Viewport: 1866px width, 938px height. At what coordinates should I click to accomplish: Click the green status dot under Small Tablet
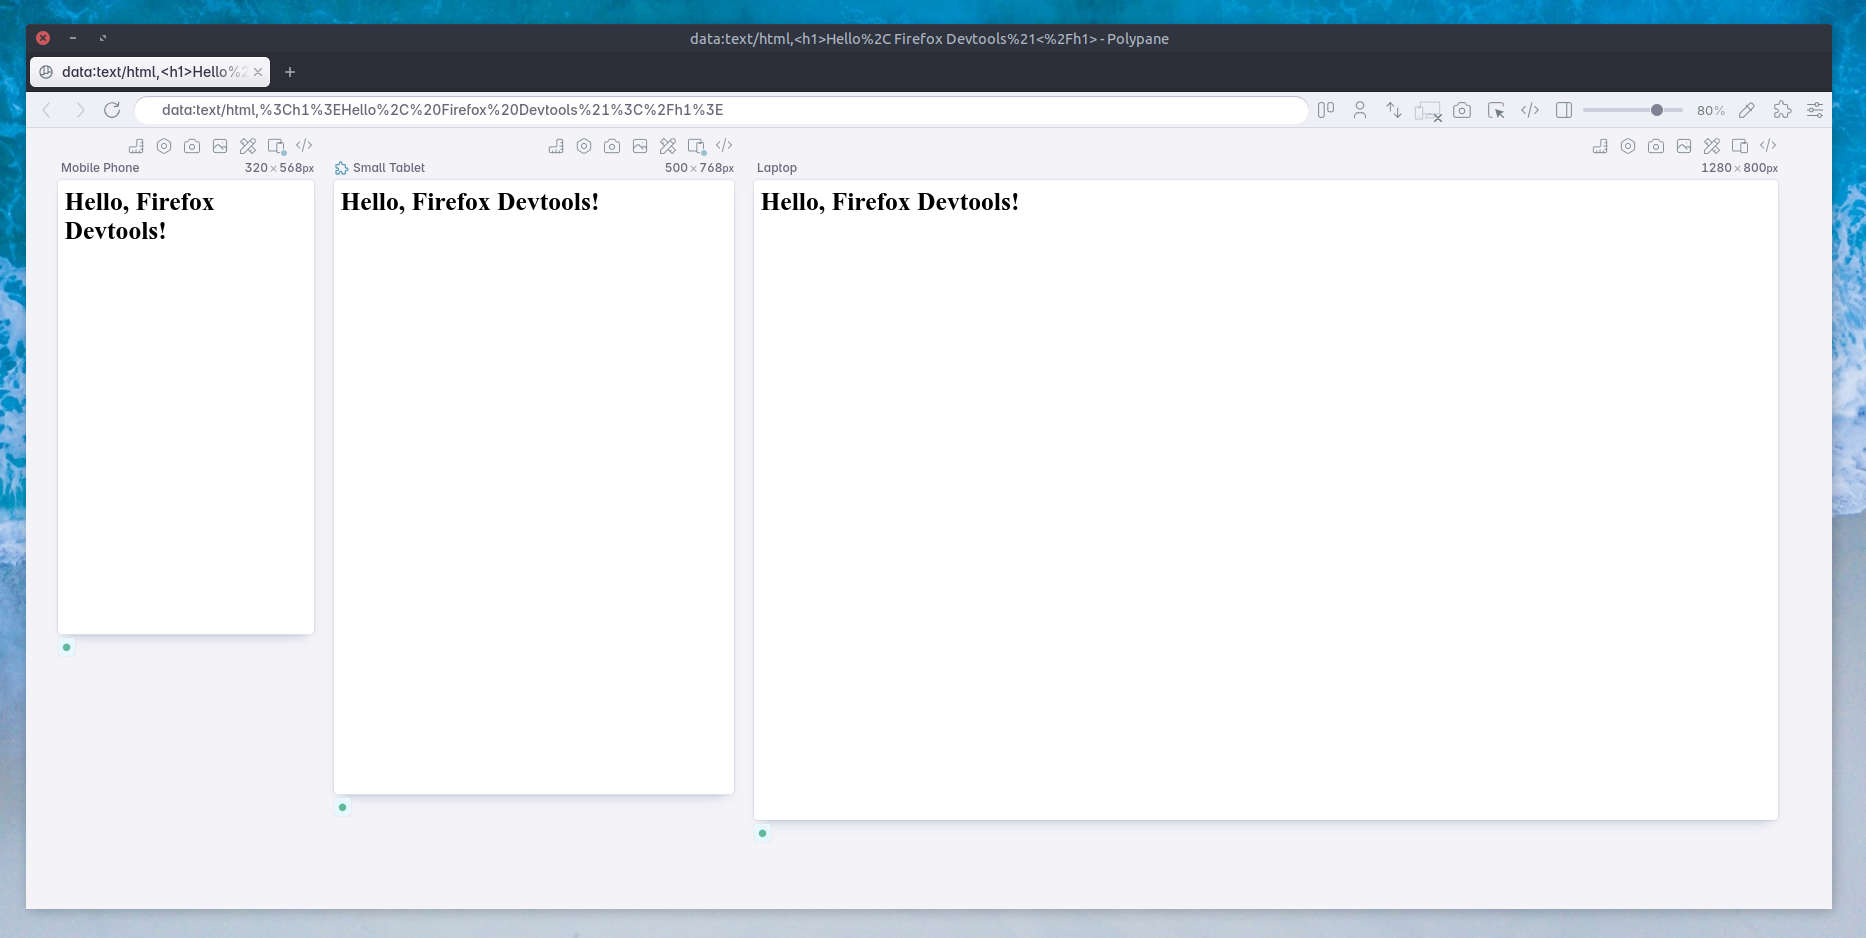343,807
